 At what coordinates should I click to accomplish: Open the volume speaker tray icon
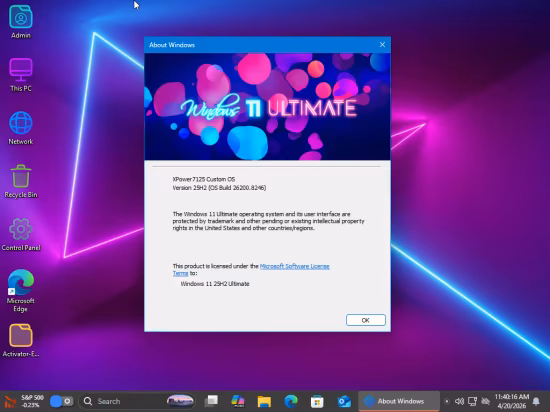(459, 401)
